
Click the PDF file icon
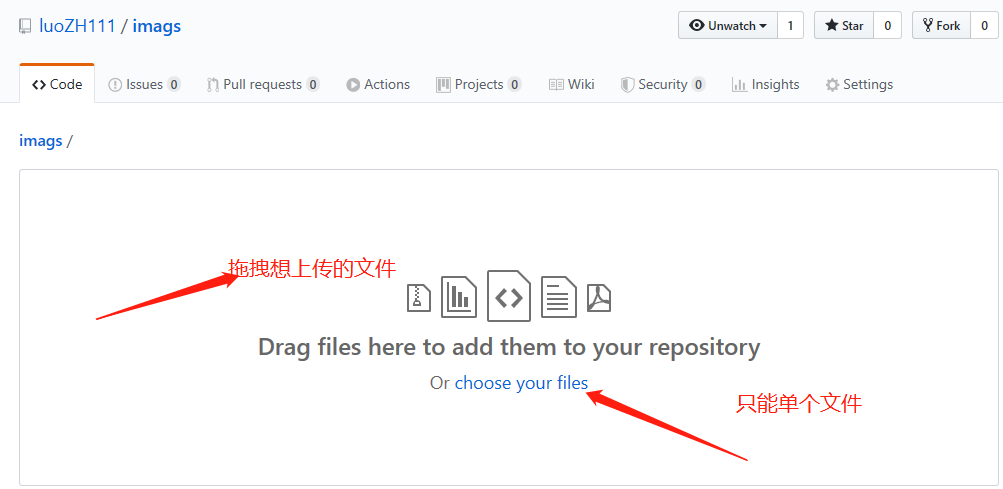[599, 298]
